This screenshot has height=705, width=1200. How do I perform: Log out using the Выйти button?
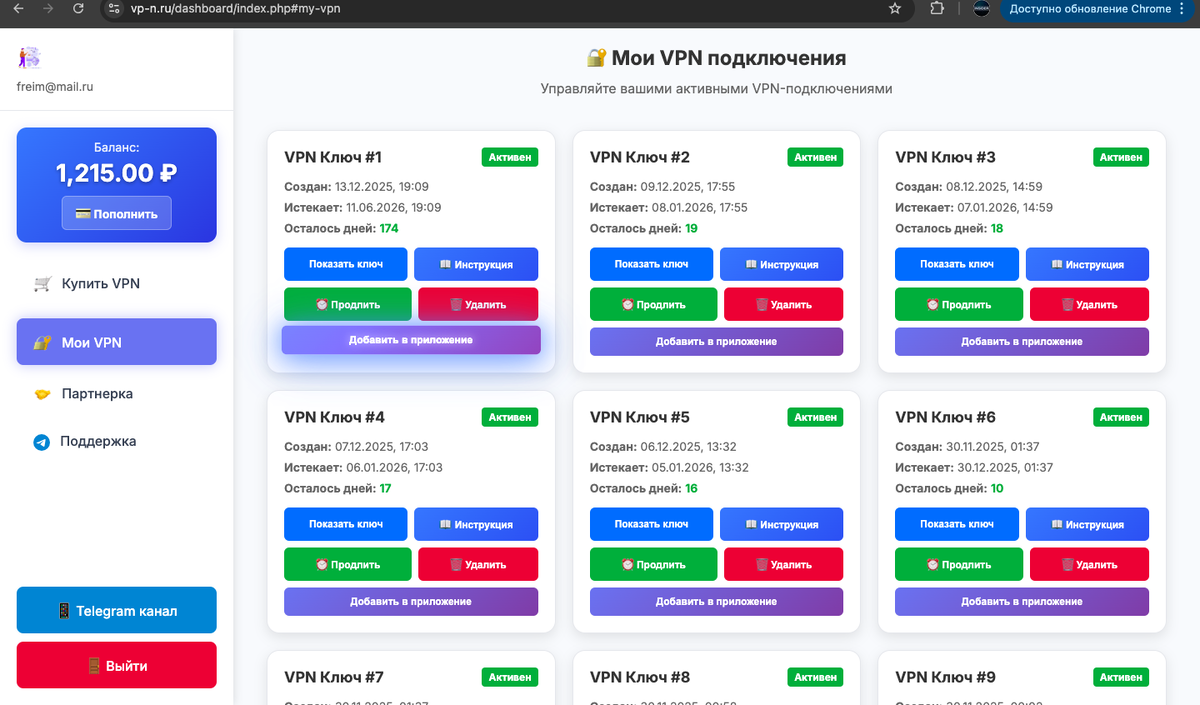click(x=117, y=665)
